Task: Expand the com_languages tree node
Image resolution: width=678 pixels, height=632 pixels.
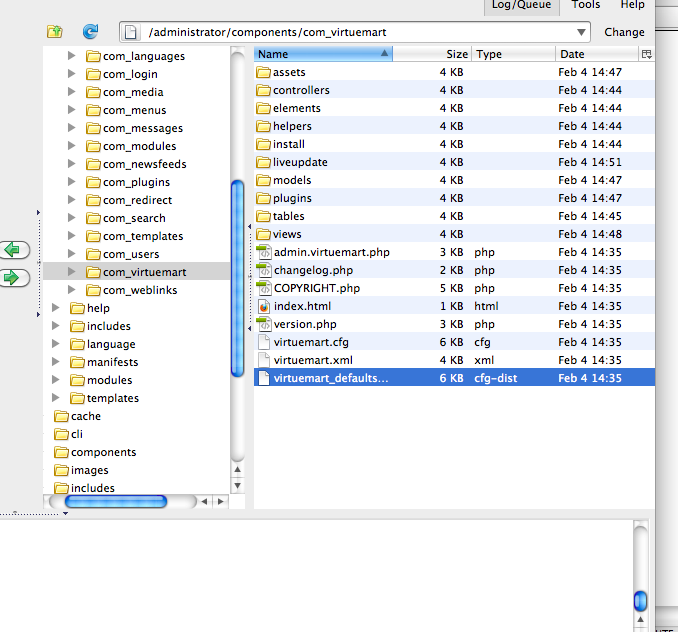Action: pyautogui.click(x=71, y=56)
